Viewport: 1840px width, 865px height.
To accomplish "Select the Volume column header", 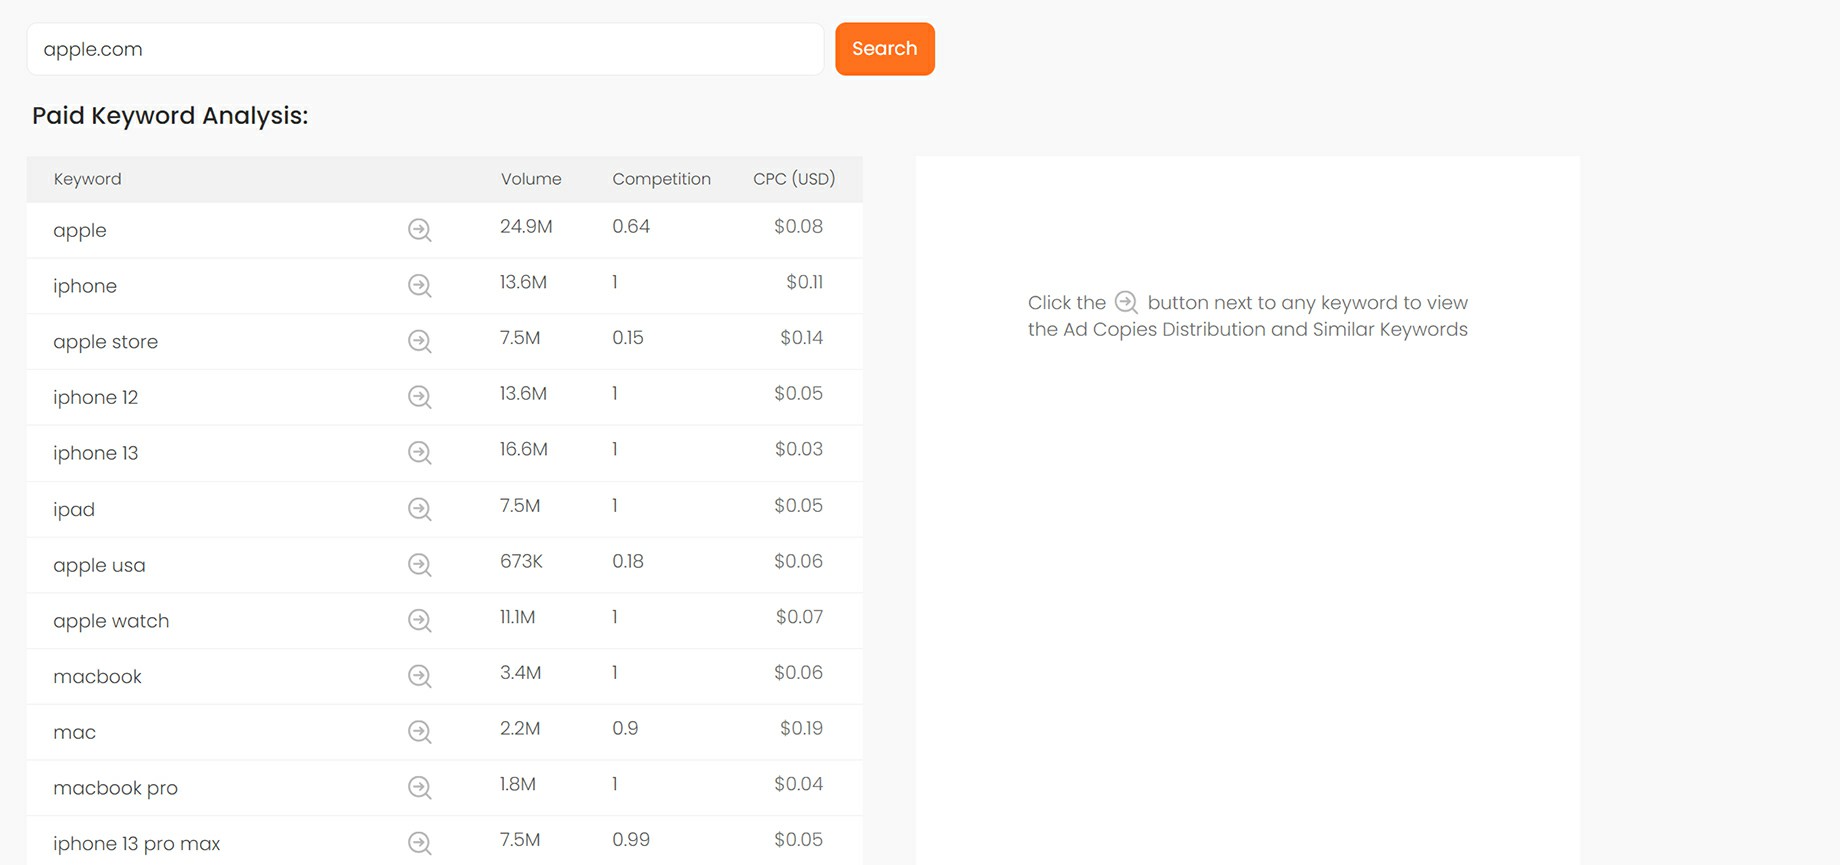I will click(x=531, y=179).
